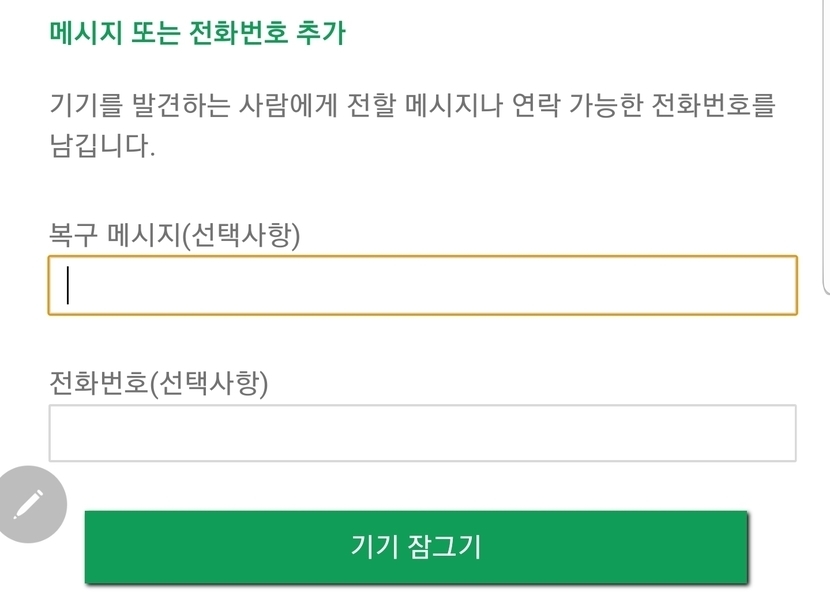This screenshot has height=603, width=830.
Task: Click the 메시지 또는 전화번호 추가 heading
Action: [197, 33]
